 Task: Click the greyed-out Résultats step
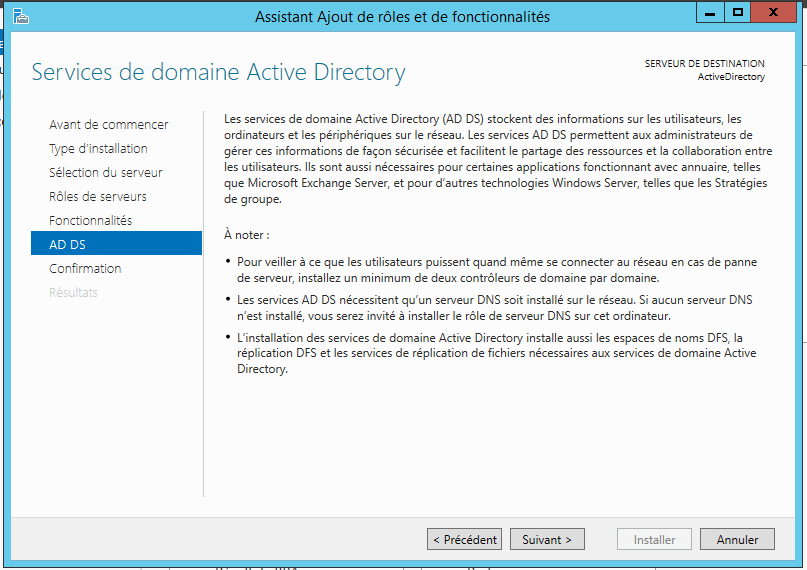(x=73, y=292)
